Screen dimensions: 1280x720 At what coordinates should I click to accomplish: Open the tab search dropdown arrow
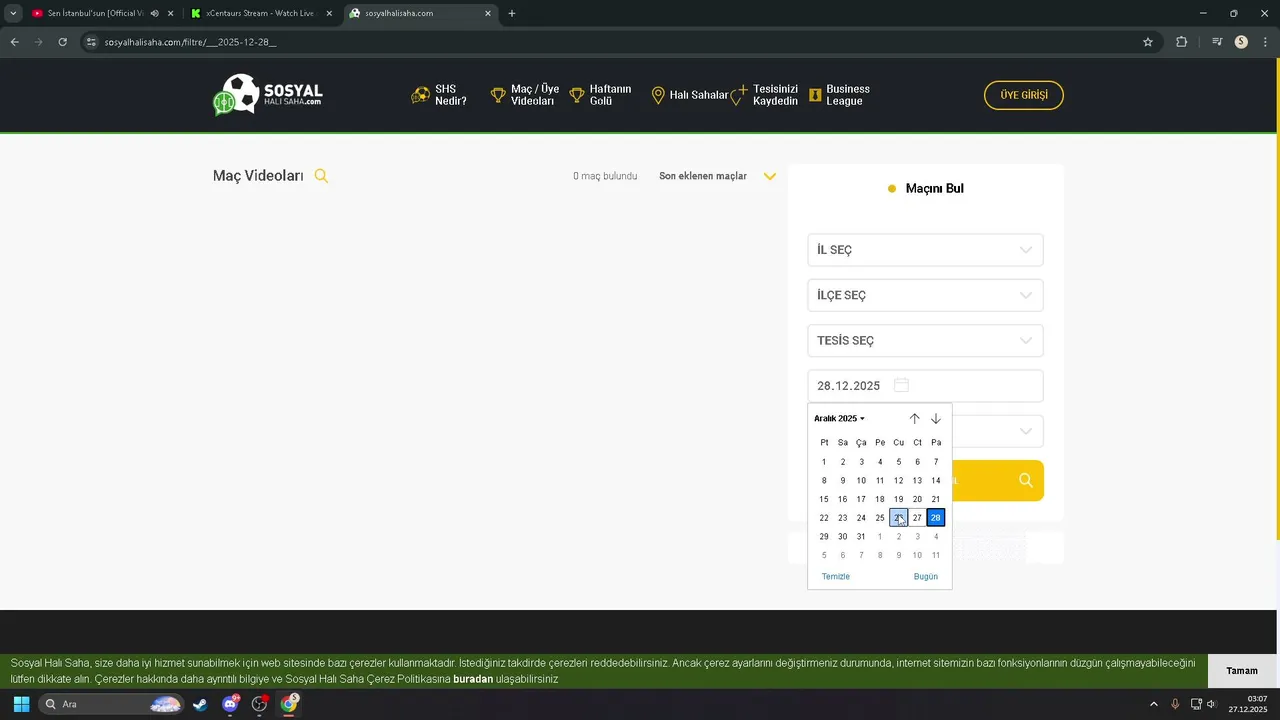click(13, 14)
